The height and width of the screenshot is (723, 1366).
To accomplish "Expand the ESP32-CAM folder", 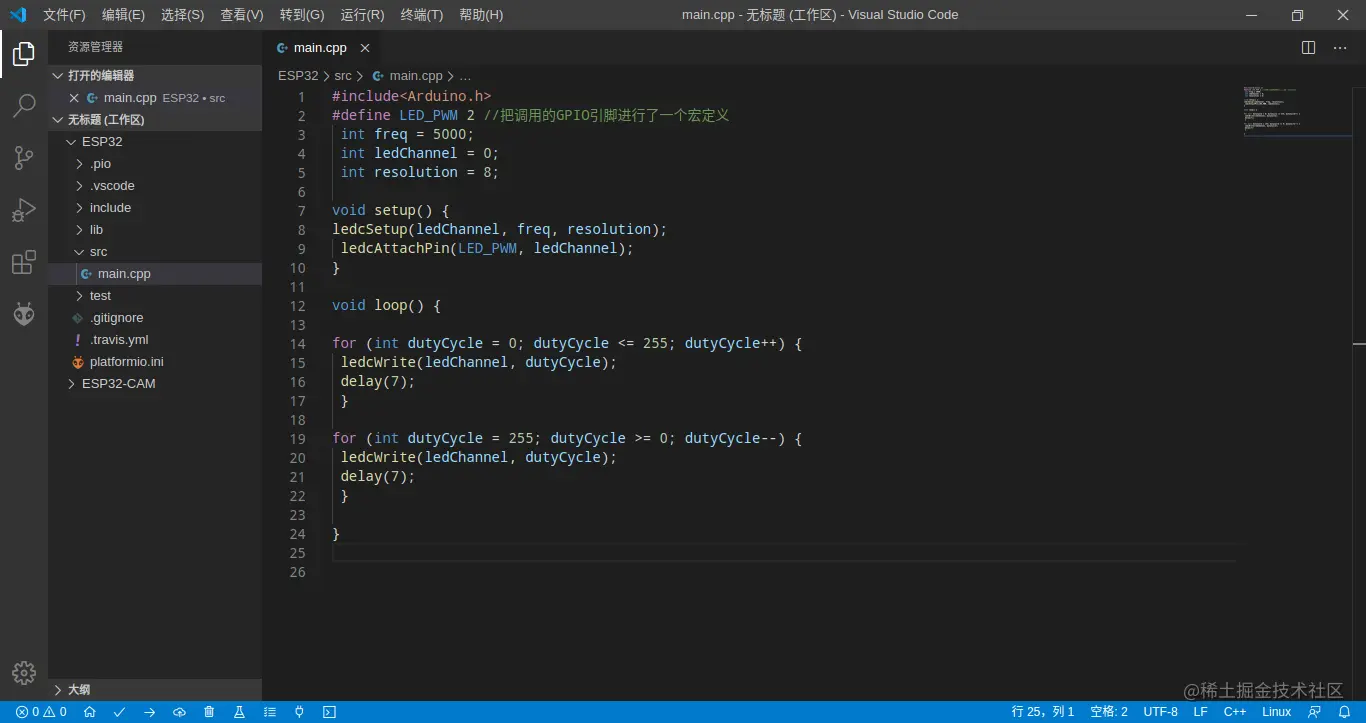I will [x=71, y=384].
